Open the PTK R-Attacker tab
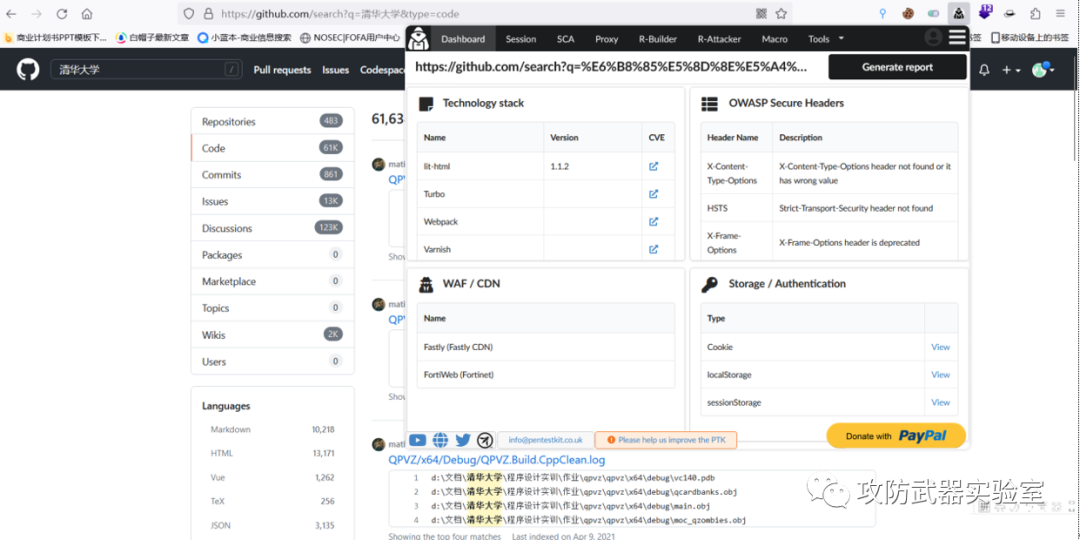Viewport: 1080px width, 540px height. click(x=719, y=39)
